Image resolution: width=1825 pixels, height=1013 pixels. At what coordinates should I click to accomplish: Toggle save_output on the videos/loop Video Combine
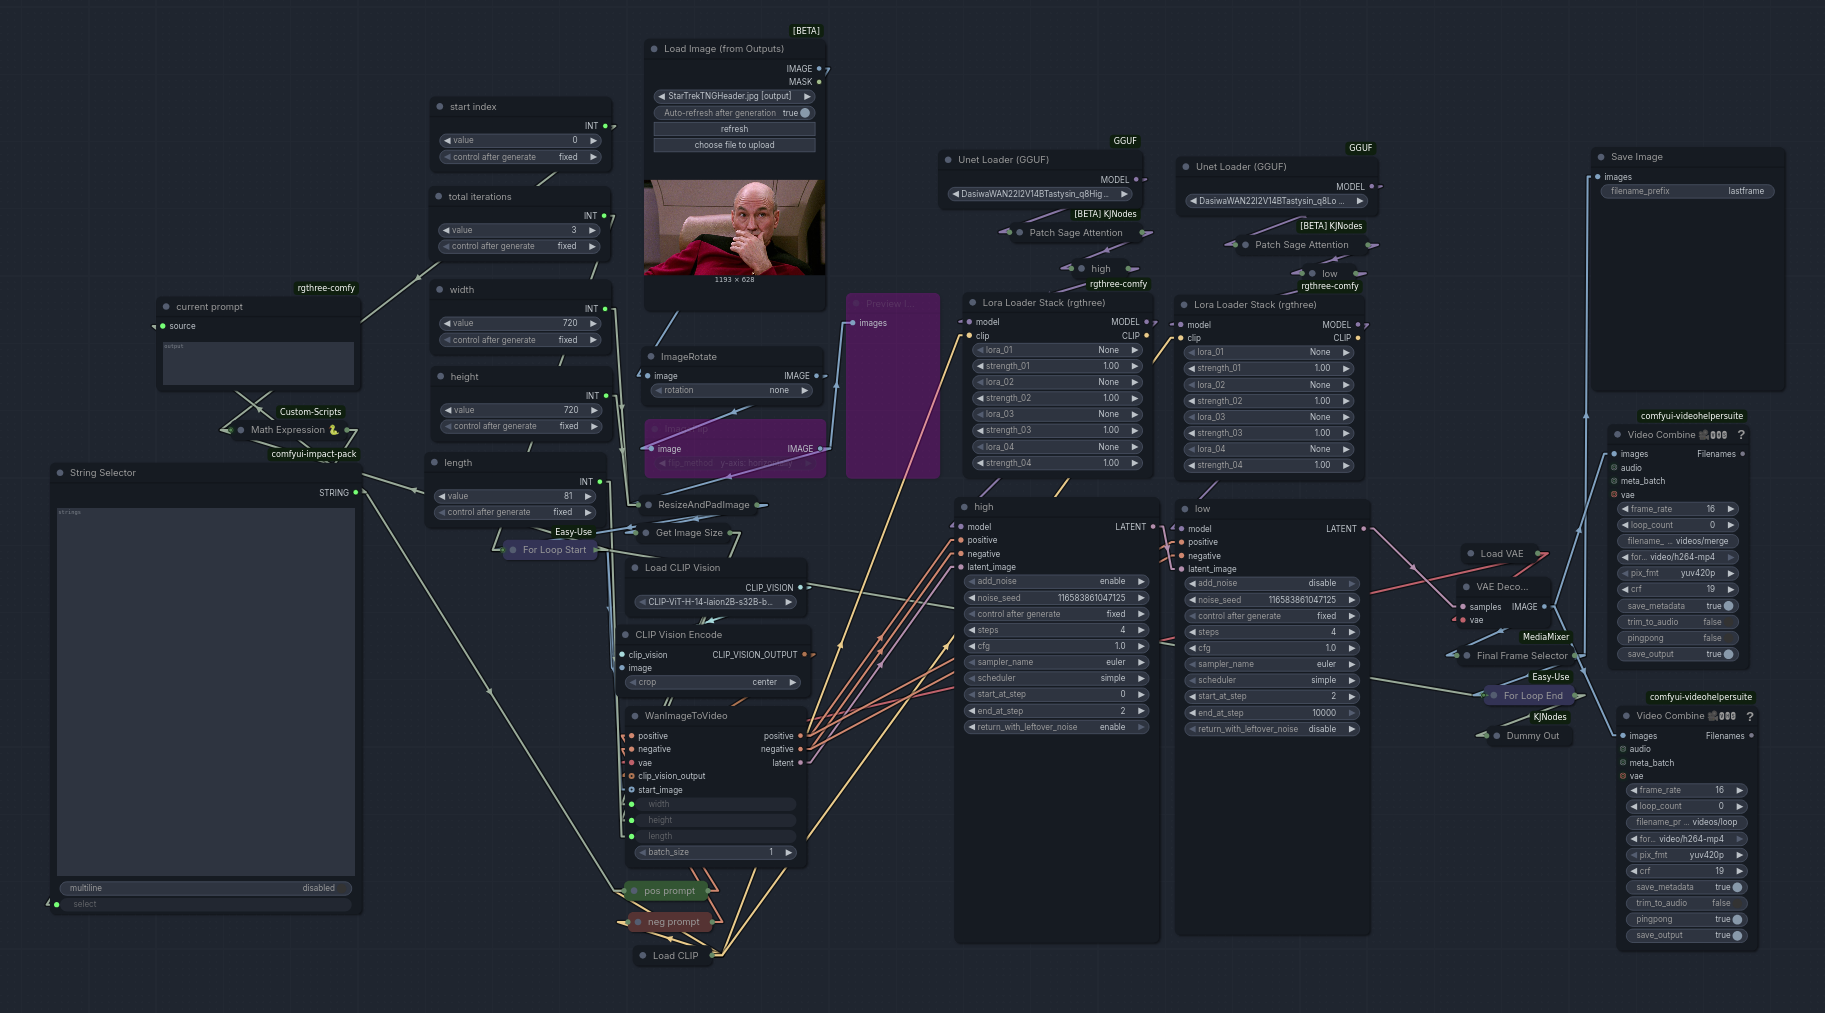1738,935
